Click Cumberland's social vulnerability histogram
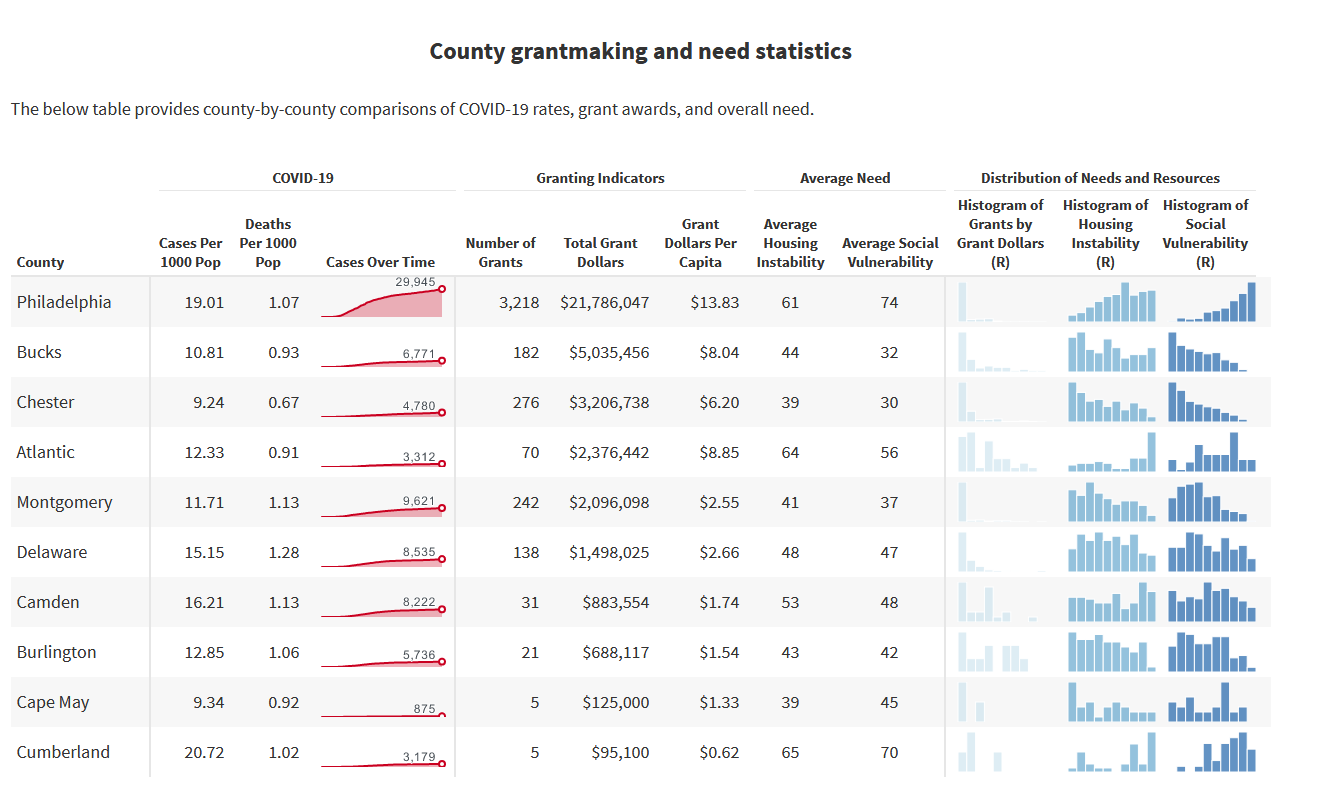Screen dimensions: 1326x786 pyautogui.click(x=1216, y=751)
